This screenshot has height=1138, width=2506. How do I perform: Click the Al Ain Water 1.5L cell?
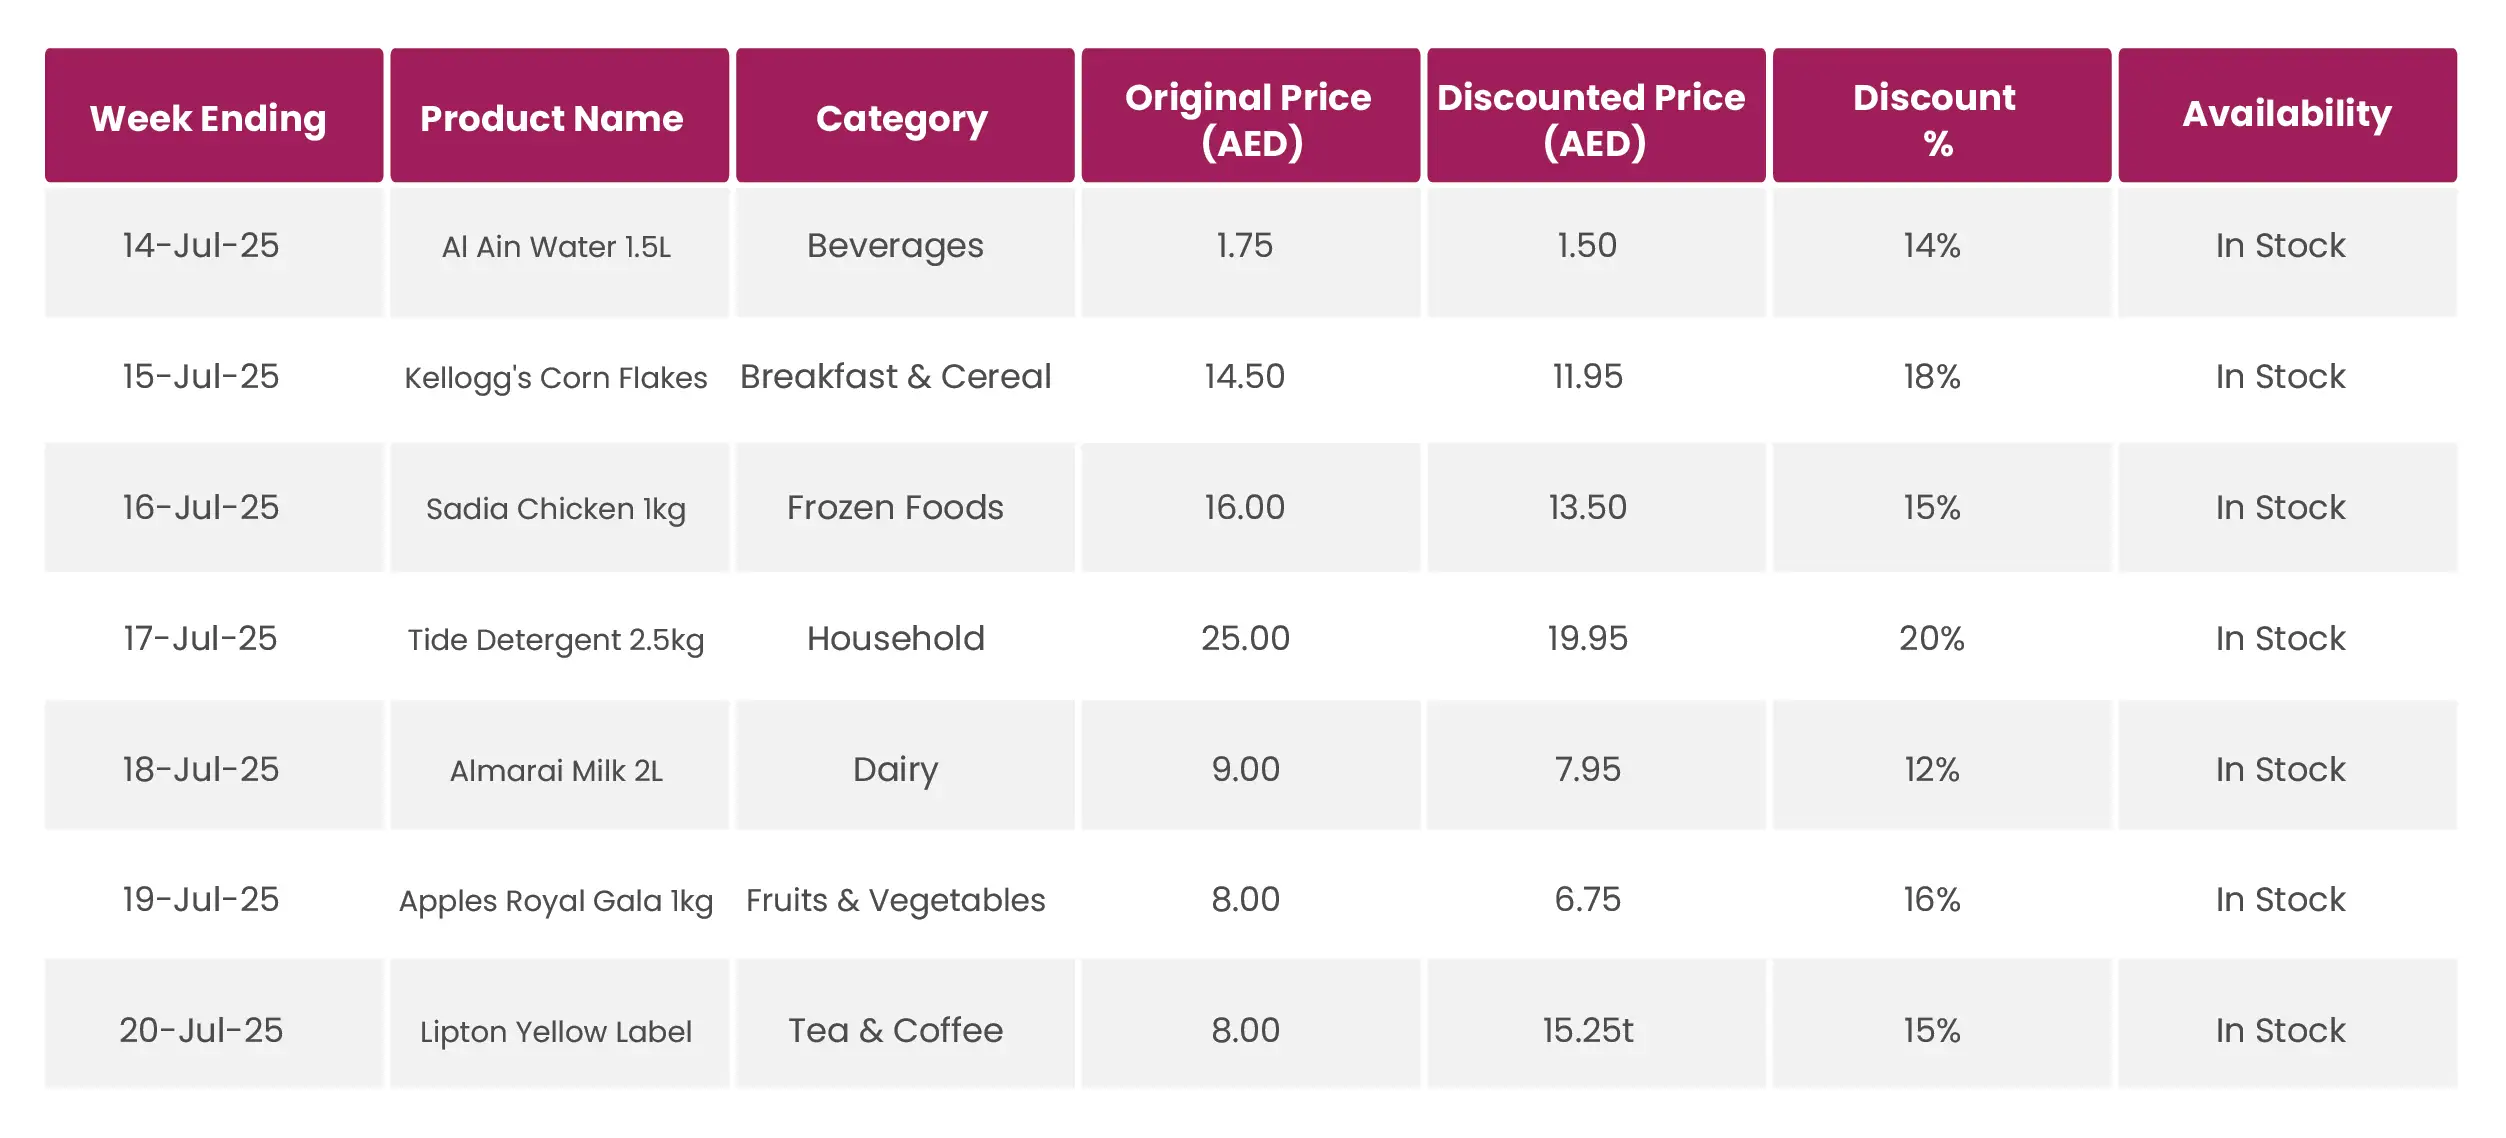(556, 247)
